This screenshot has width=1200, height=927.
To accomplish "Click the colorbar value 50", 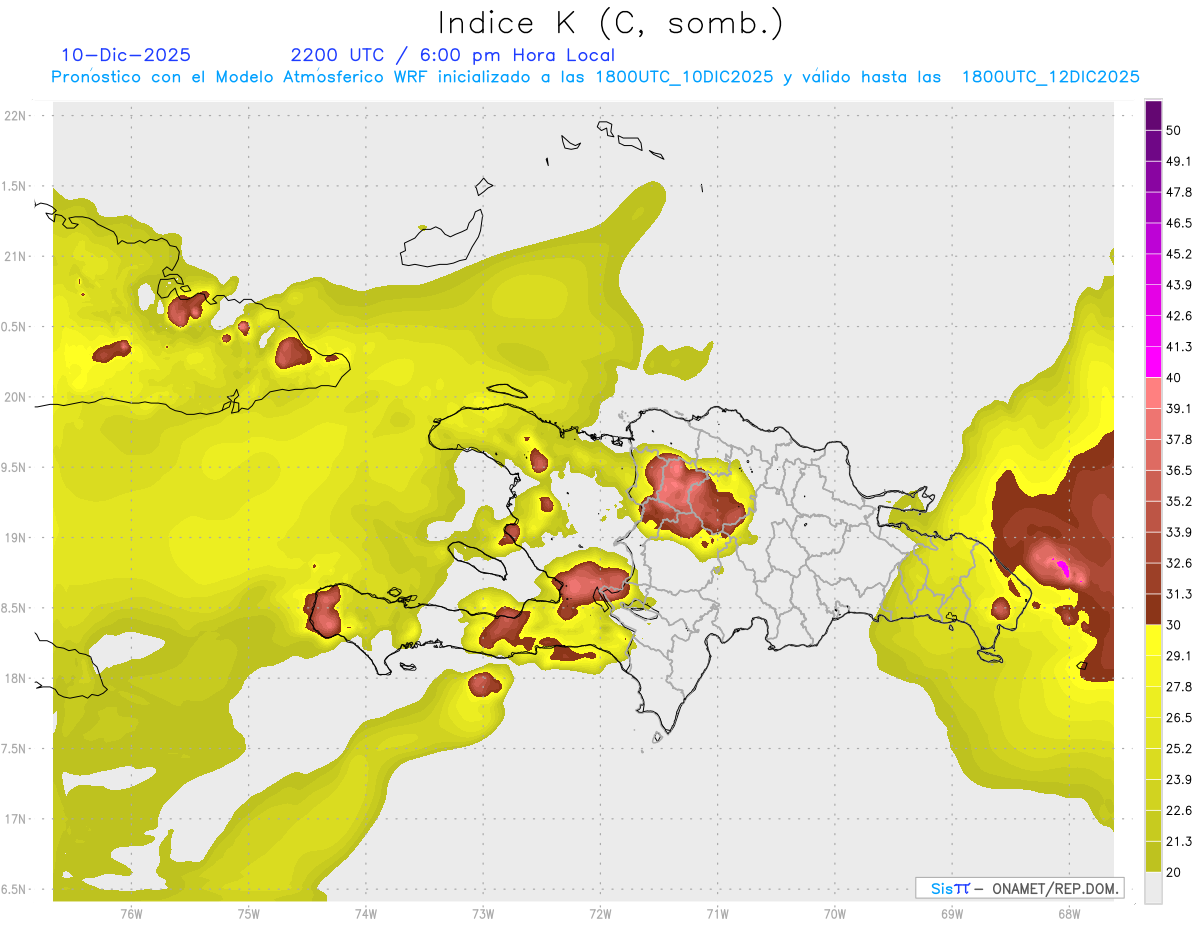I will (1174, 130).
